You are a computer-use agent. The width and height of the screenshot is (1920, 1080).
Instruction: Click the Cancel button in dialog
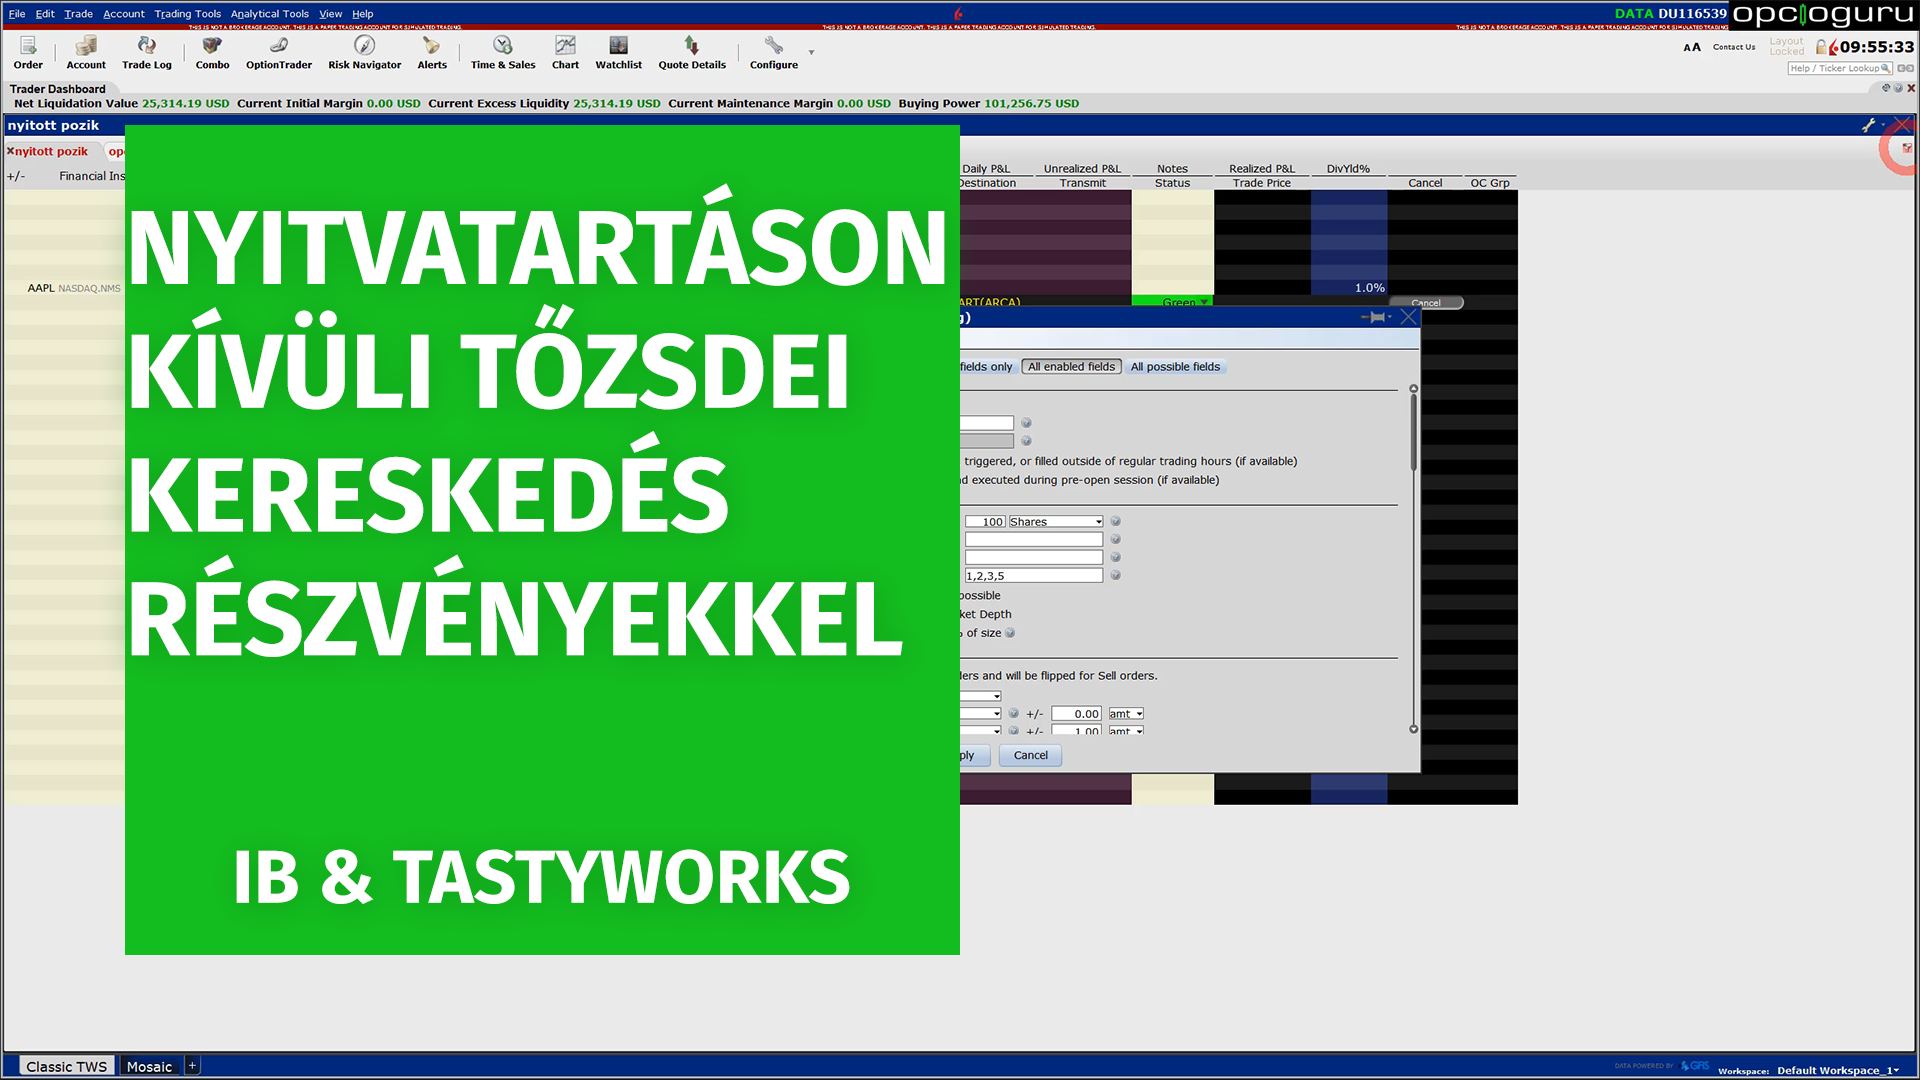coord(1030,754)
